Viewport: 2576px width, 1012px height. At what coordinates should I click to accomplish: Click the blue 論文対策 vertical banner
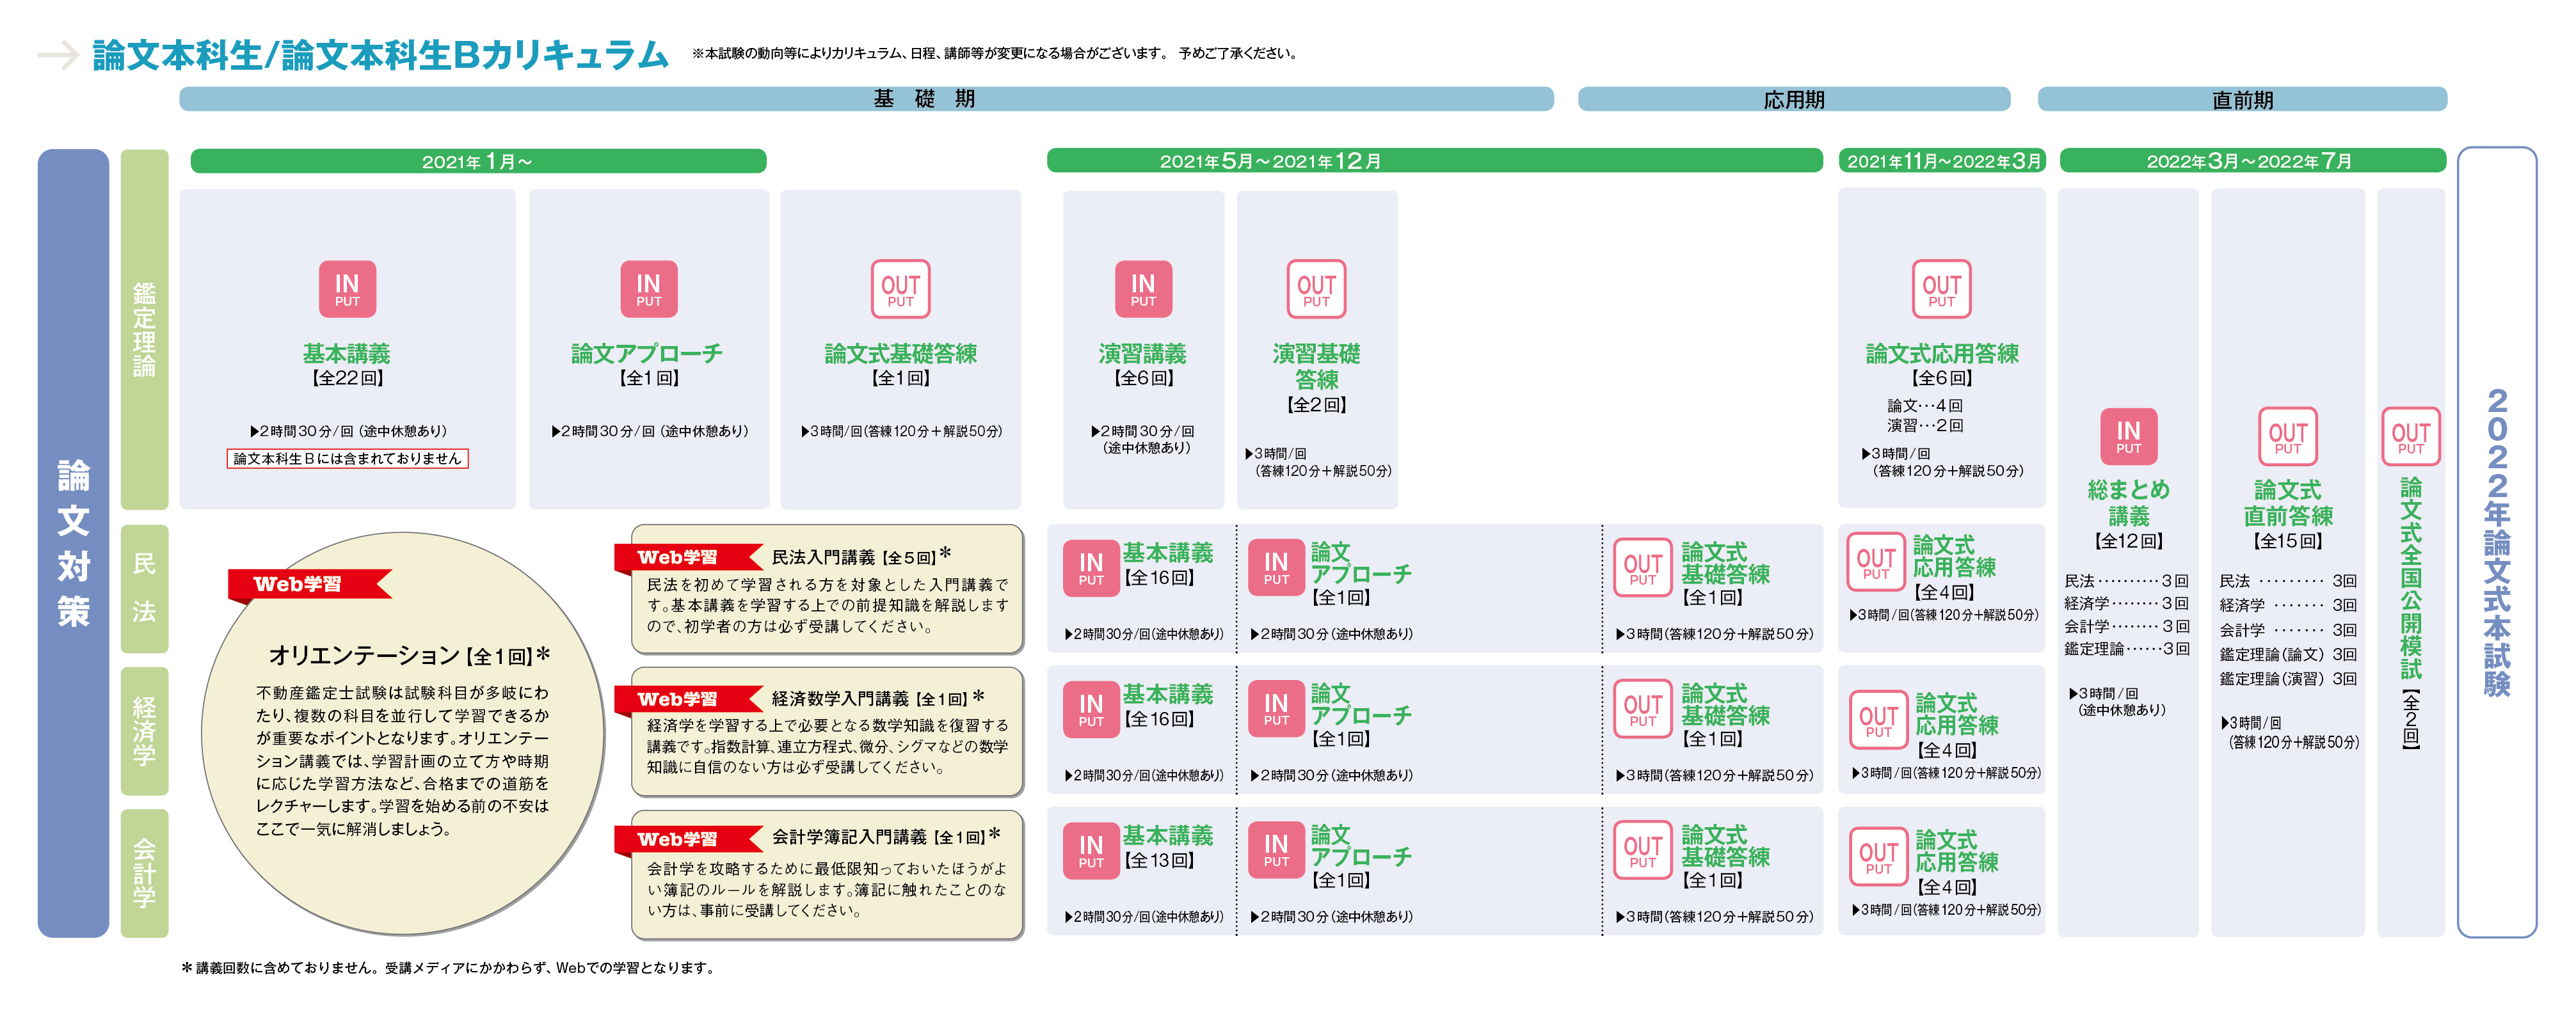point(73,543)
